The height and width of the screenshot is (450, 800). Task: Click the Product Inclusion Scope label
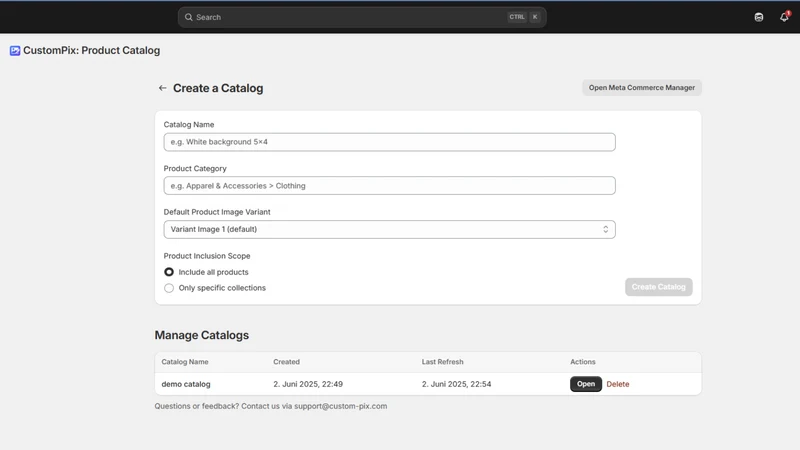tap(207, 256)
